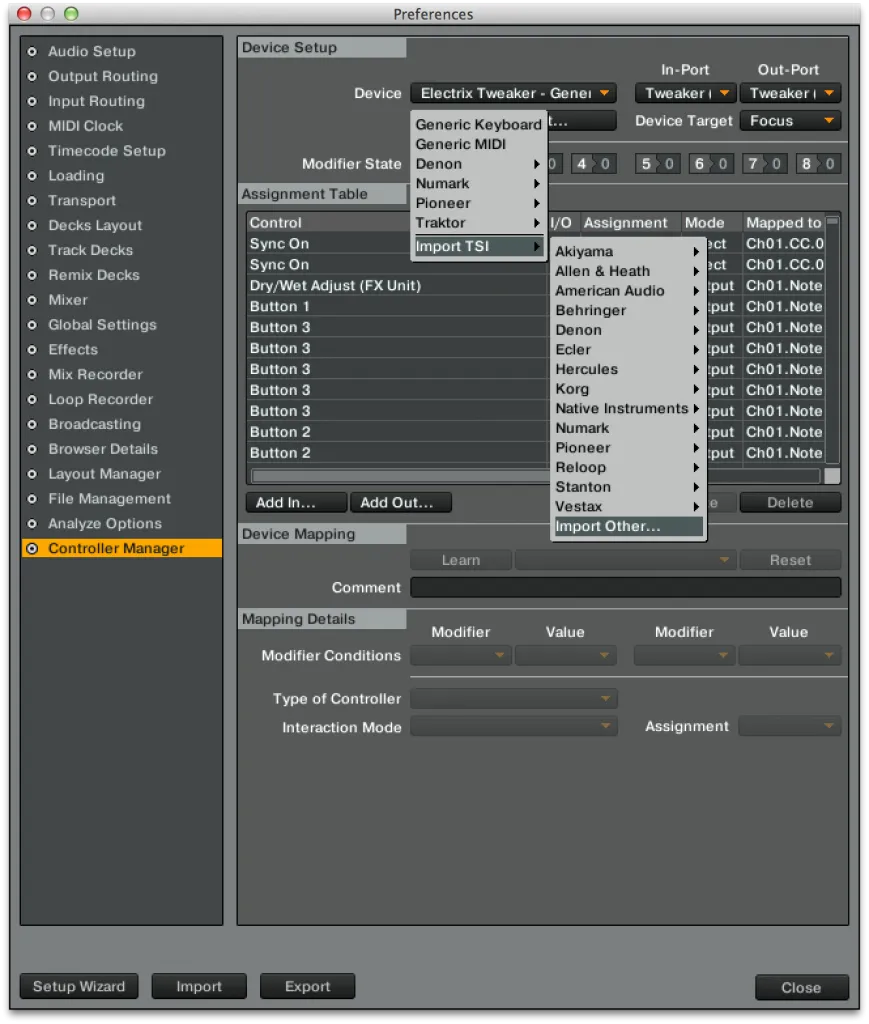This screenshot has width=869, height=1024.
Task: Launch the Setup Wizard
Action: (x=79, y=986)
